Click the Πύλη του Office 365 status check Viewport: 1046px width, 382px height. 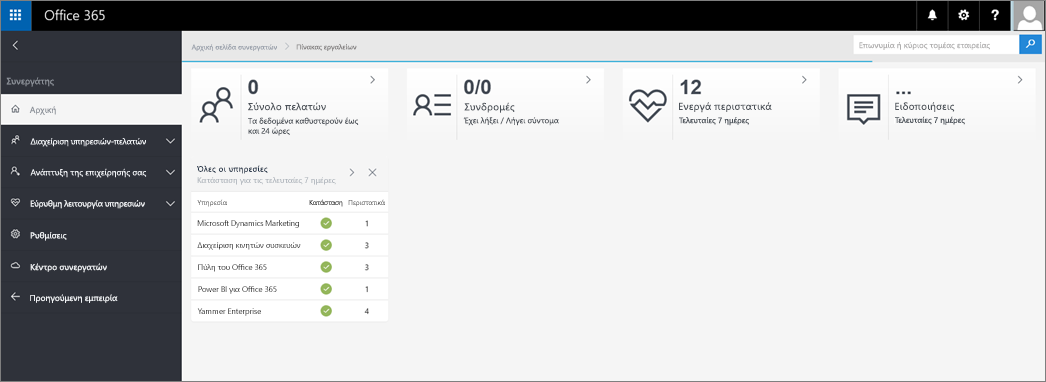pyautogui.click(x=326, y=267)
